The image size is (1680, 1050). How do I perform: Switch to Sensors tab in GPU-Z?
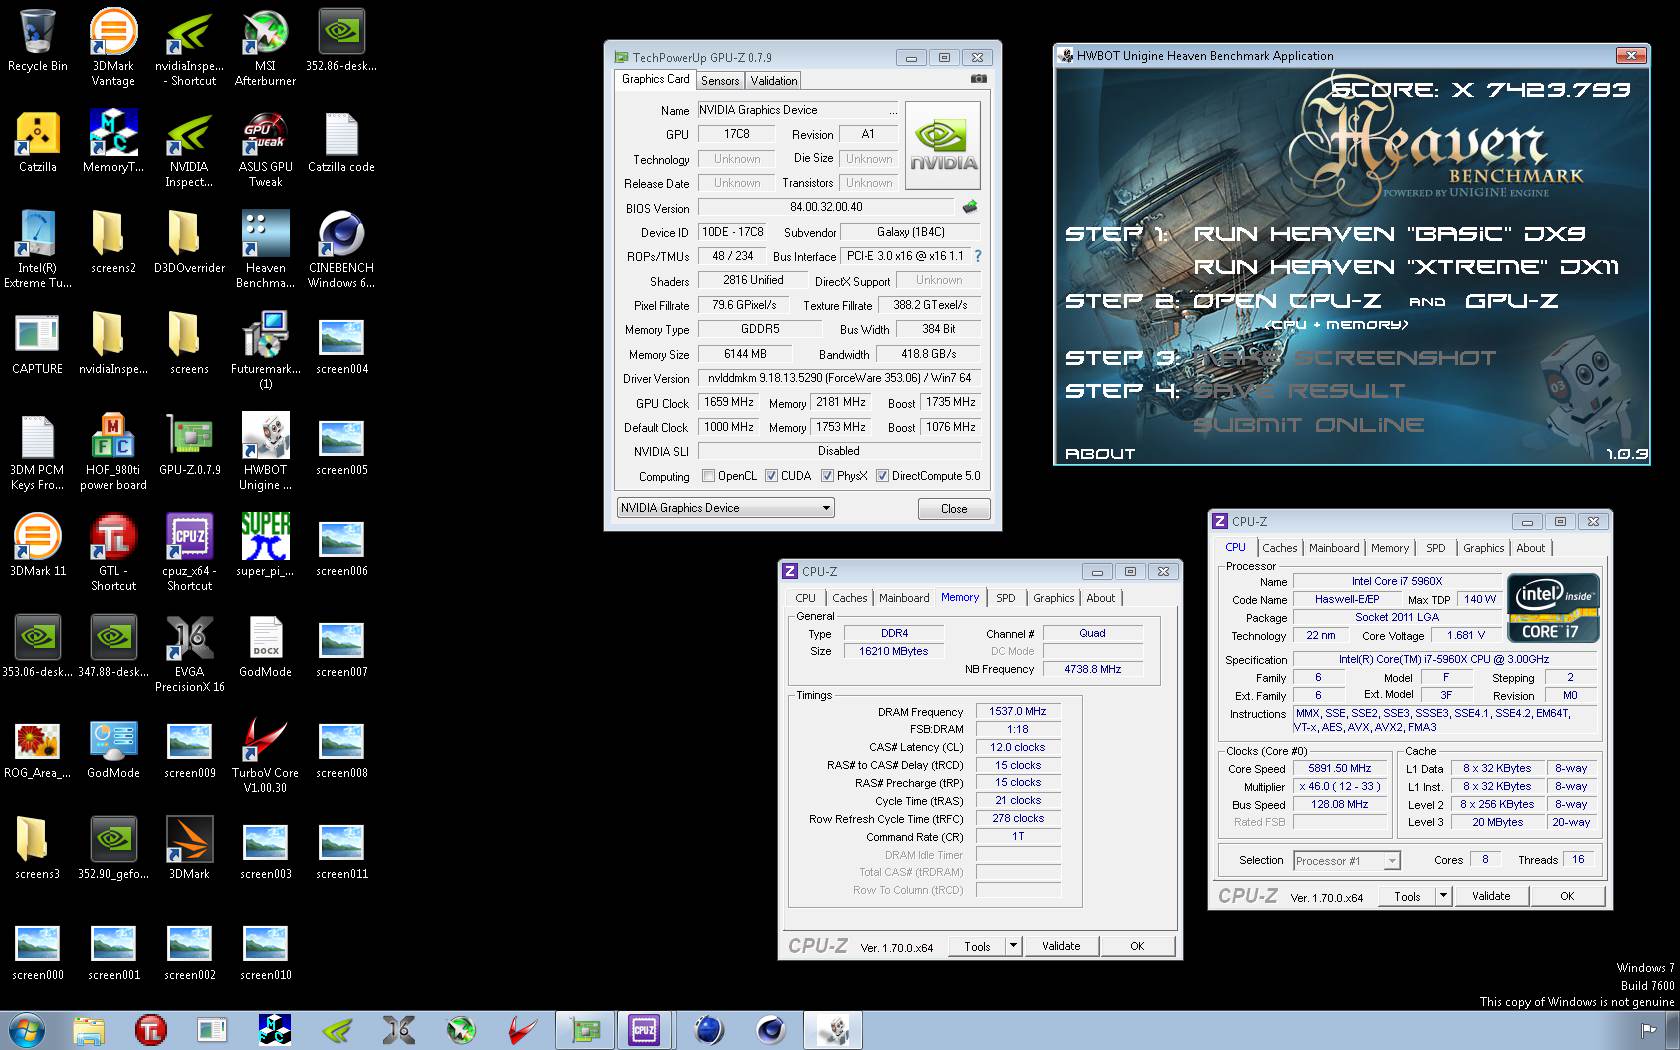pos(720,81)
